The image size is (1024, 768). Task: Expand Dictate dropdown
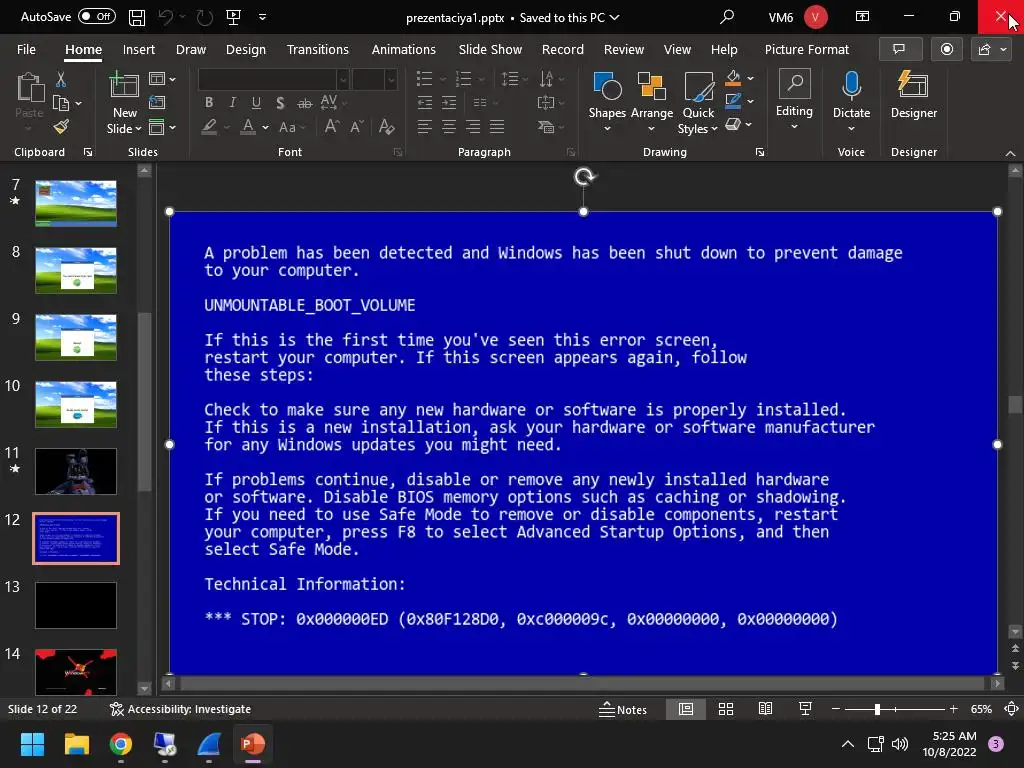851,129
